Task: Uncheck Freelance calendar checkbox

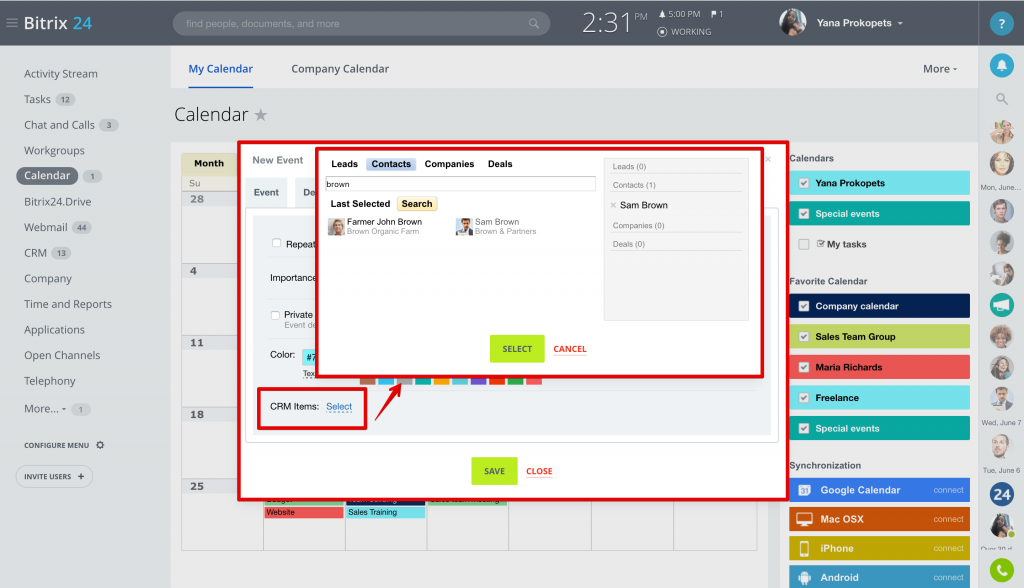Action: tap(804, 398)
